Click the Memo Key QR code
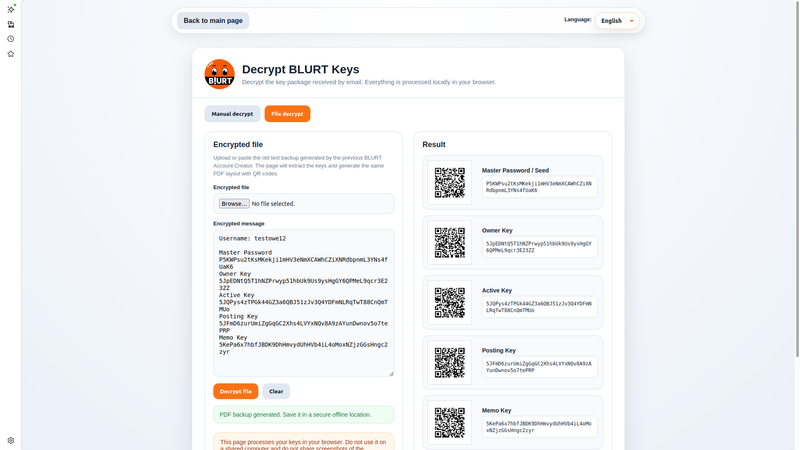800x450 pixels. (x=449, y=422)
